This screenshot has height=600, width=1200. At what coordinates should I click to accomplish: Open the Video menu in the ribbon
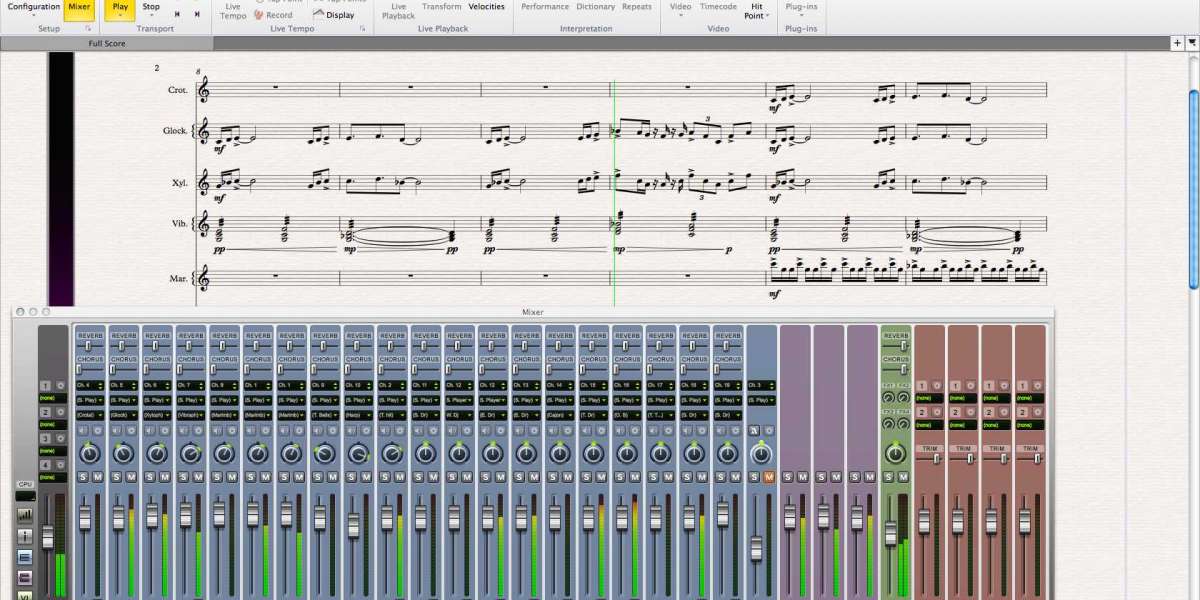point(680,7)
